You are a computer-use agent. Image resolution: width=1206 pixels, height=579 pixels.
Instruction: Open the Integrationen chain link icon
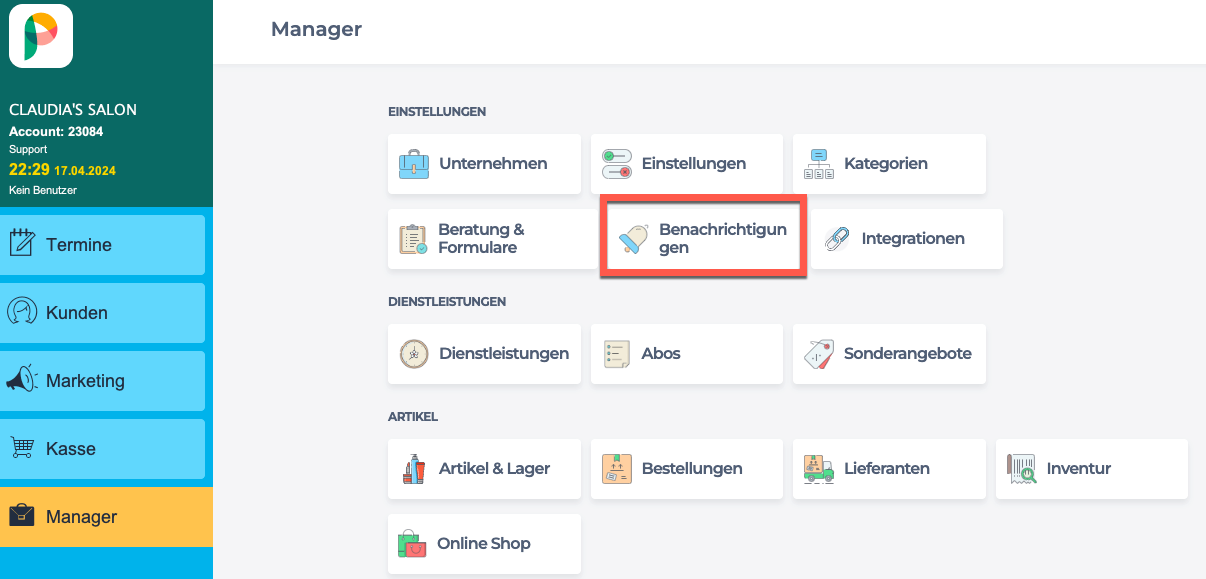(836, 239)
